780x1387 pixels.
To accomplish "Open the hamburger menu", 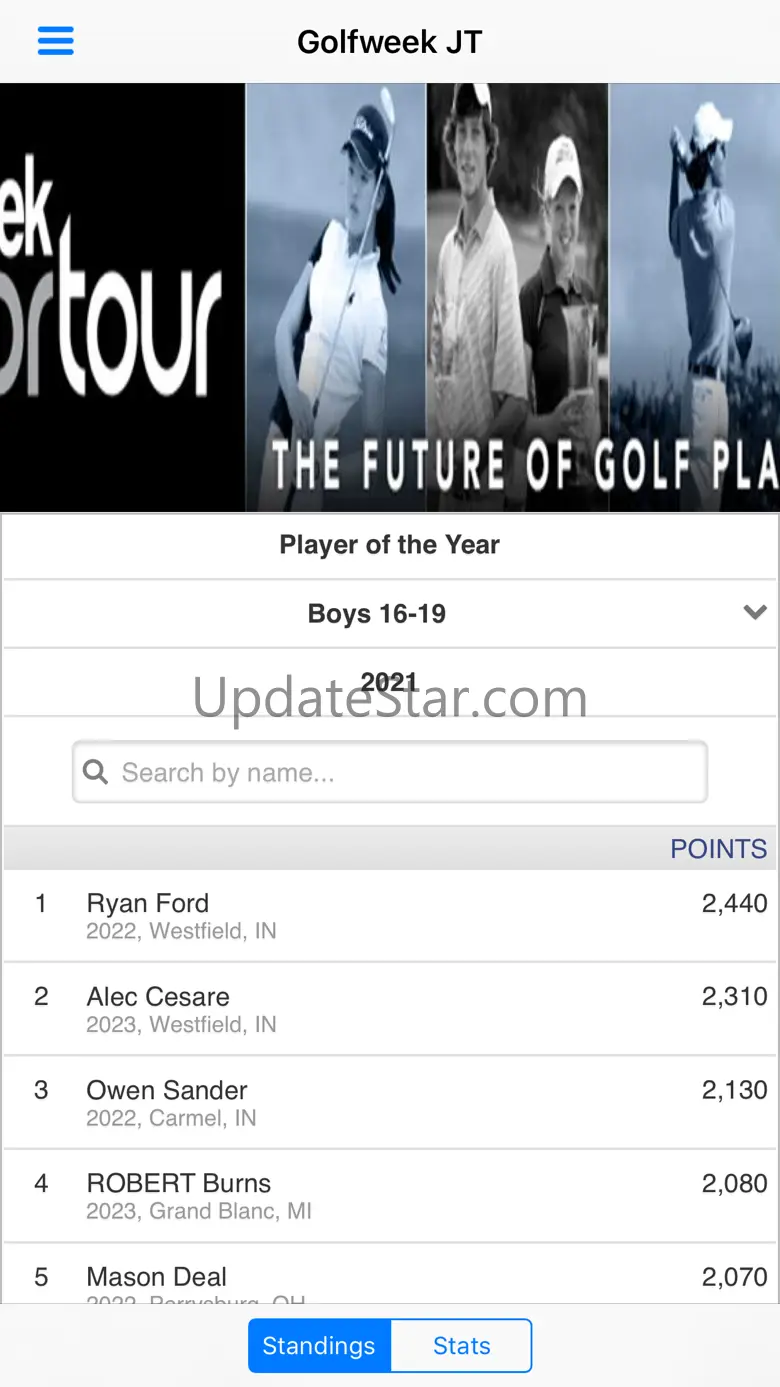I will pos(56,41).
